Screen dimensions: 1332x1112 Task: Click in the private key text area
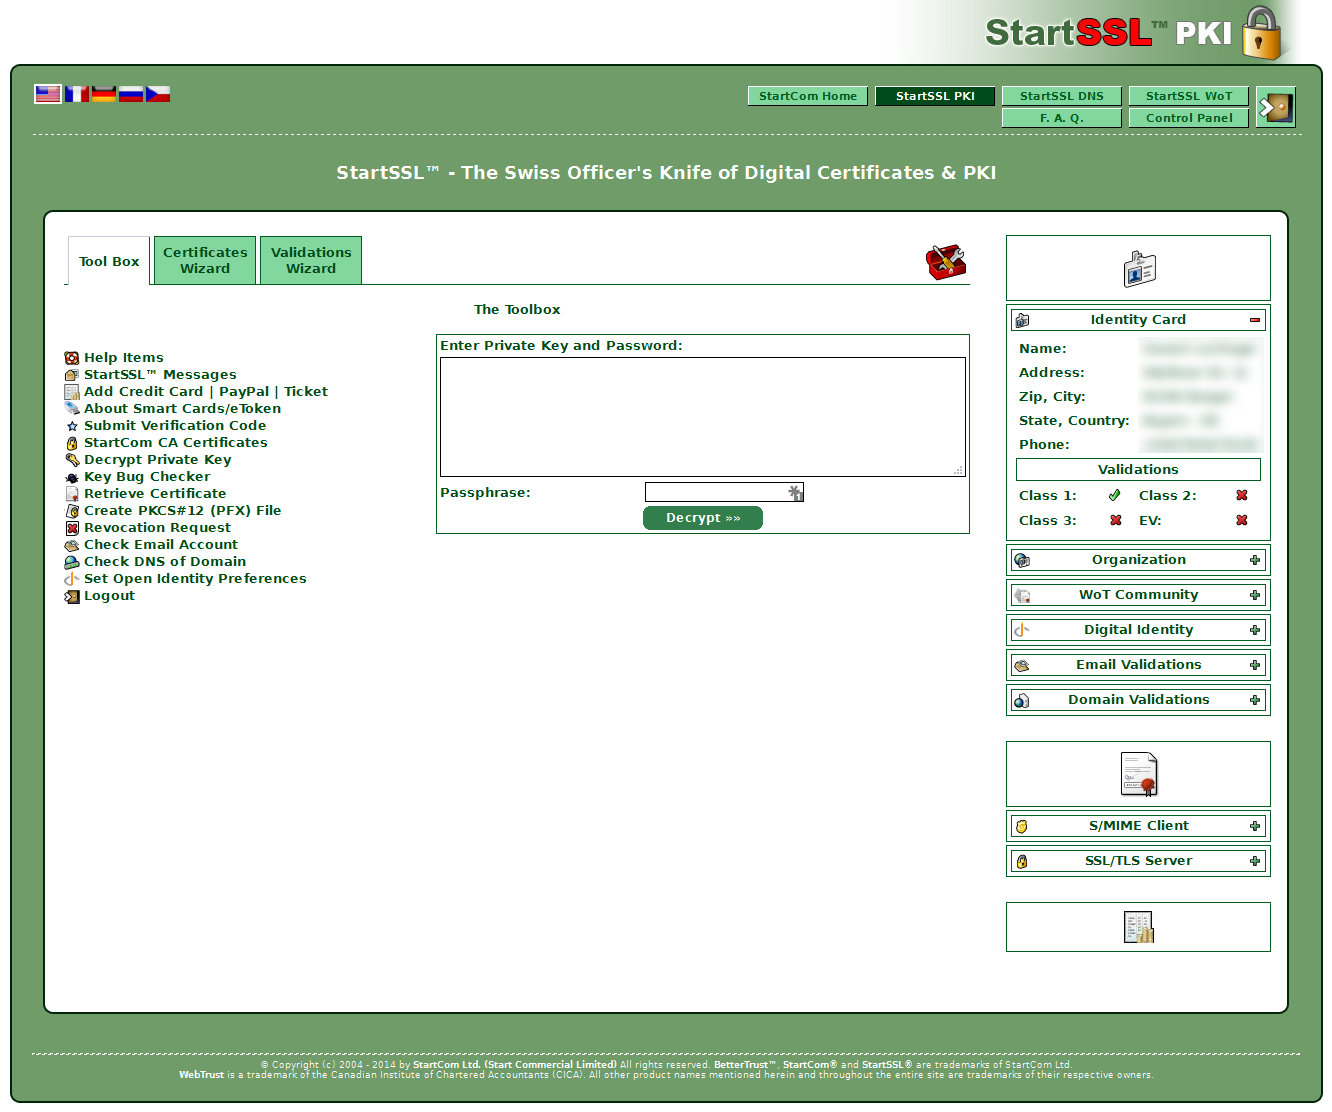703,417
